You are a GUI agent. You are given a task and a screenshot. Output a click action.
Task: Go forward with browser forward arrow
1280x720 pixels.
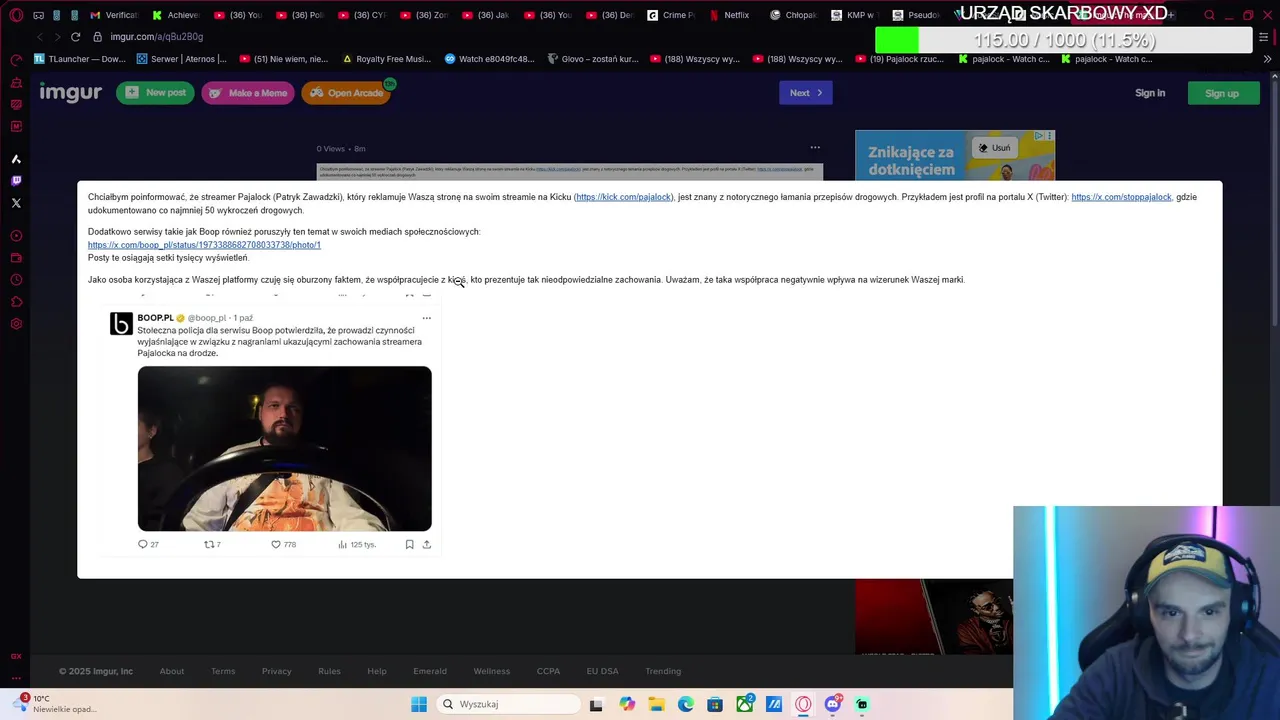coord(57,37)
